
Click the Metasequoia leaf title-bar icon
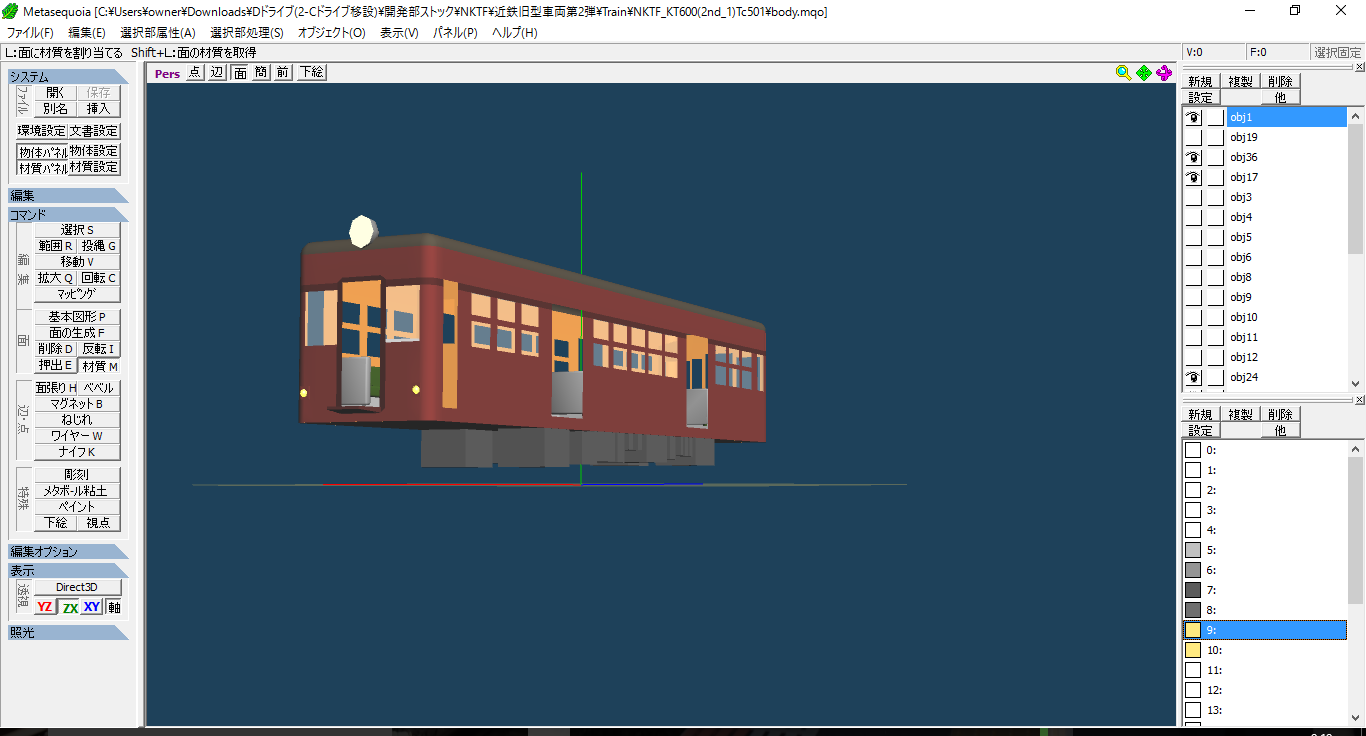pyautogui.click(x=9, y=11)
